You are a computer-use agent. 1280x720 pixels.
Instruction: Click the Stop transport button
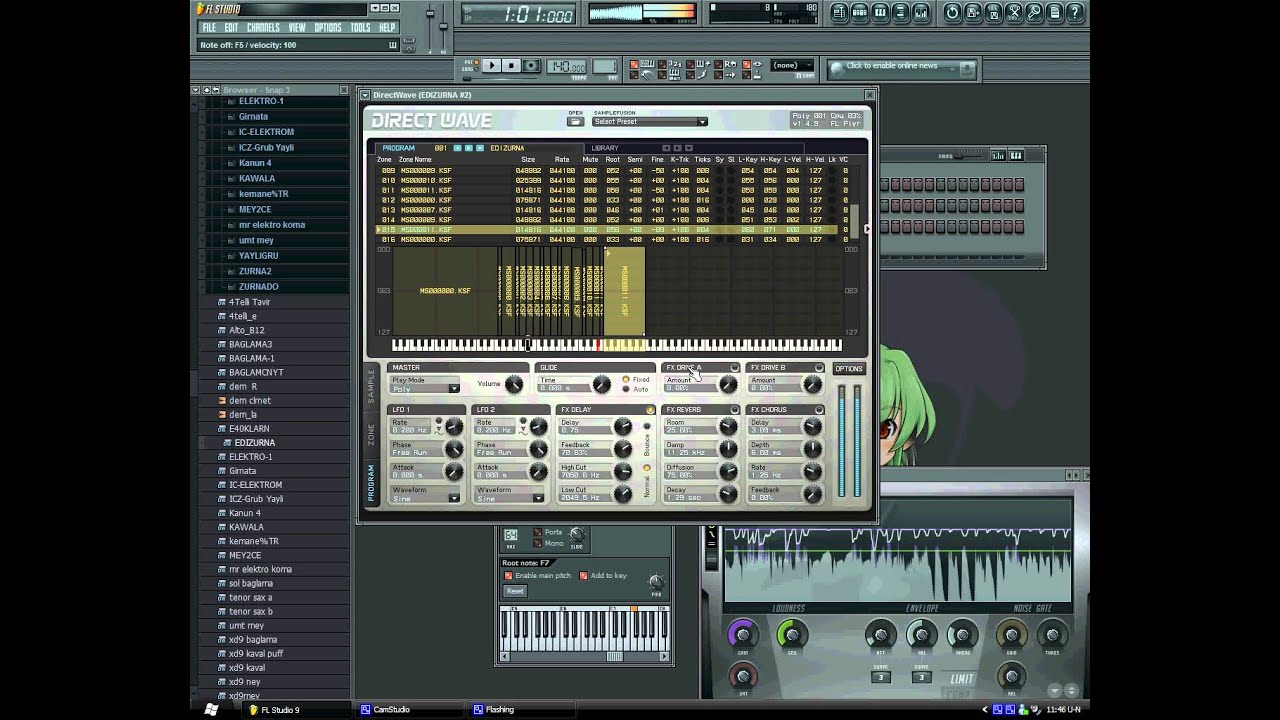click(x=511, y=65)
